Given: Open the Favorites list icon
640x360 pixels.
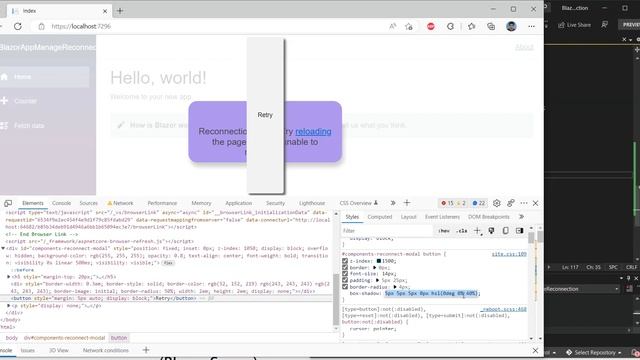Looking at the screenshot, I should coord(472,27).
